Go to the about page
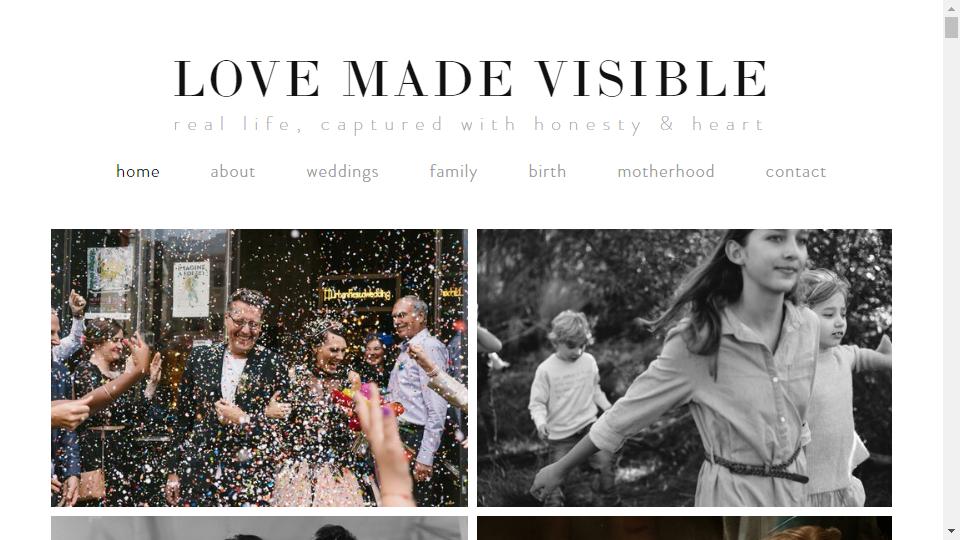The image size is (960, 540). [233, 171]
